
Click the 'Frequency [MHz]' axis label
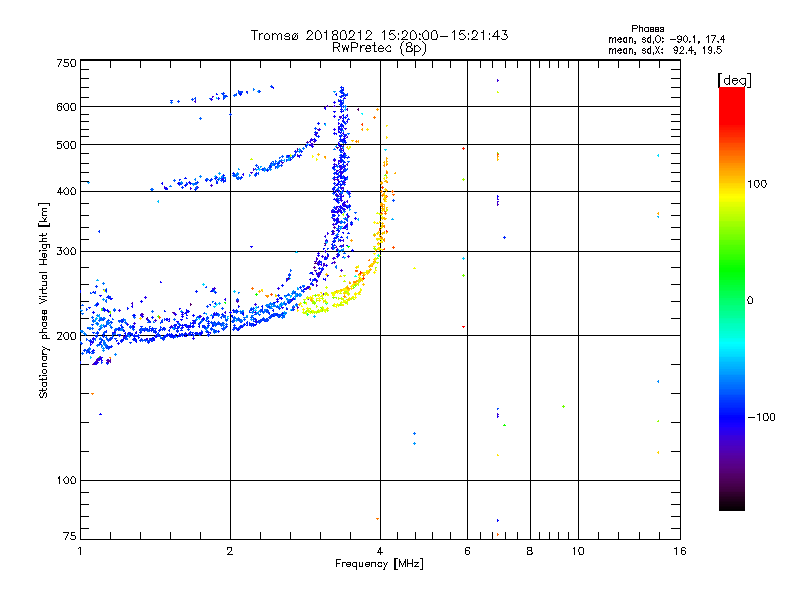point(379,564)
